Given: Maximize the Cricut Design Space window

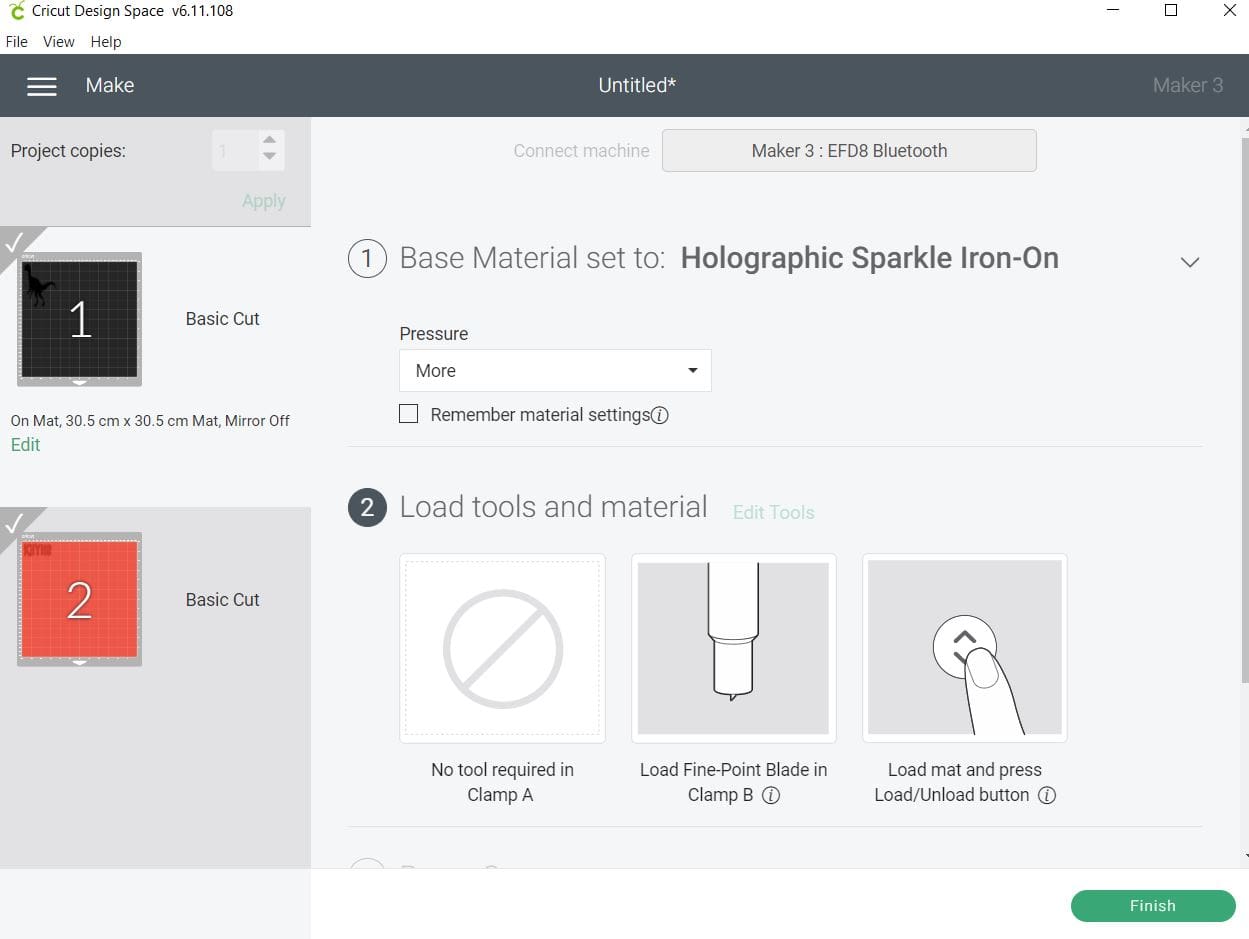Looking at the screenshot, I should pyautogui.click(x=1171, y=11).
